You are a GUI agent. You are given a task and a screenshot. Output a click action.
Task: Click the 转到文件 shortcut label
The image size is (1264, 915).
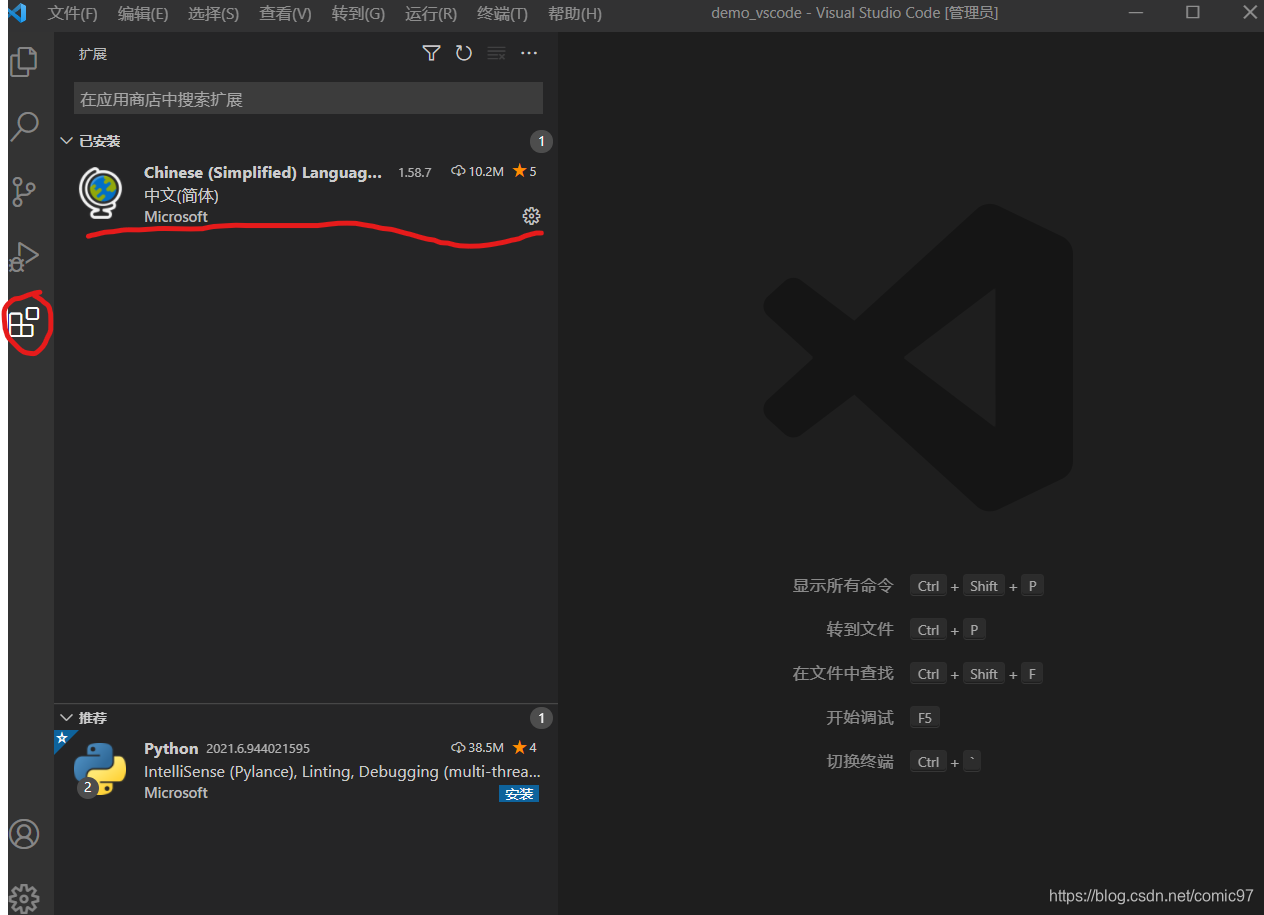[x=860, y=630]
